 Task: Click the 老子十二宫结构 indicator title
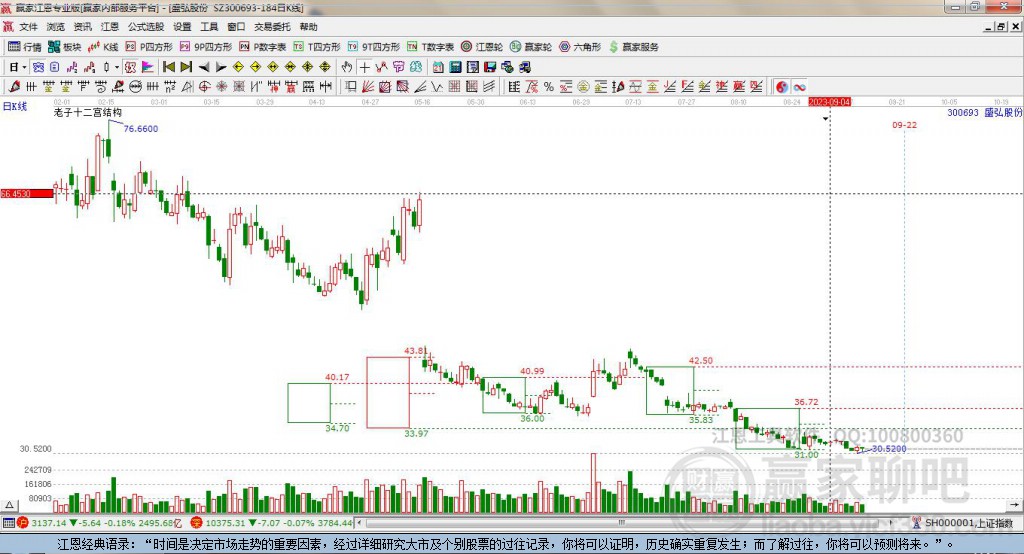(88, 113)
